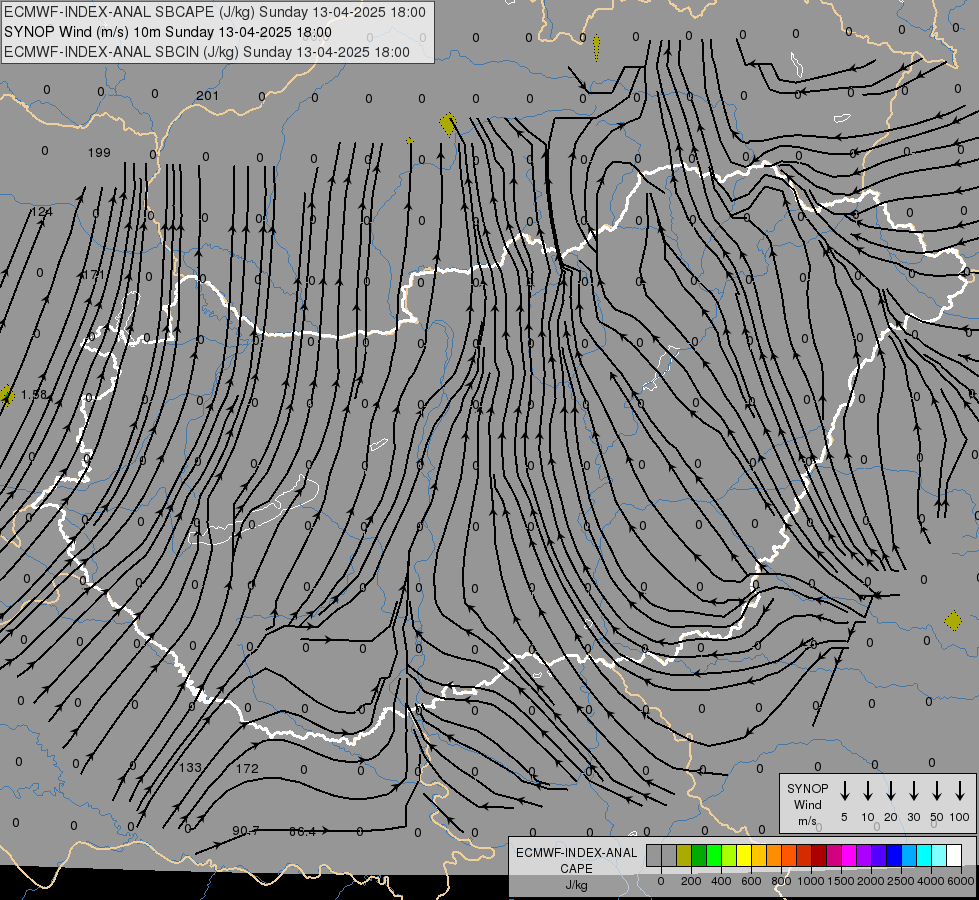Viewport: 979px width, 900px height.
Task: Click the SYNOP Wind 10m title line in the header
Action: [x=168, y=32]
